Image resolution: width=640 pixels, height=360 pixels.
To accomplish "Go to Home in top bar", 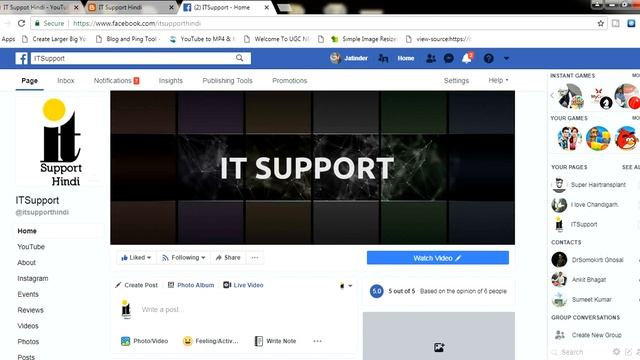I will pyautogui.click(x=406, y=58).
